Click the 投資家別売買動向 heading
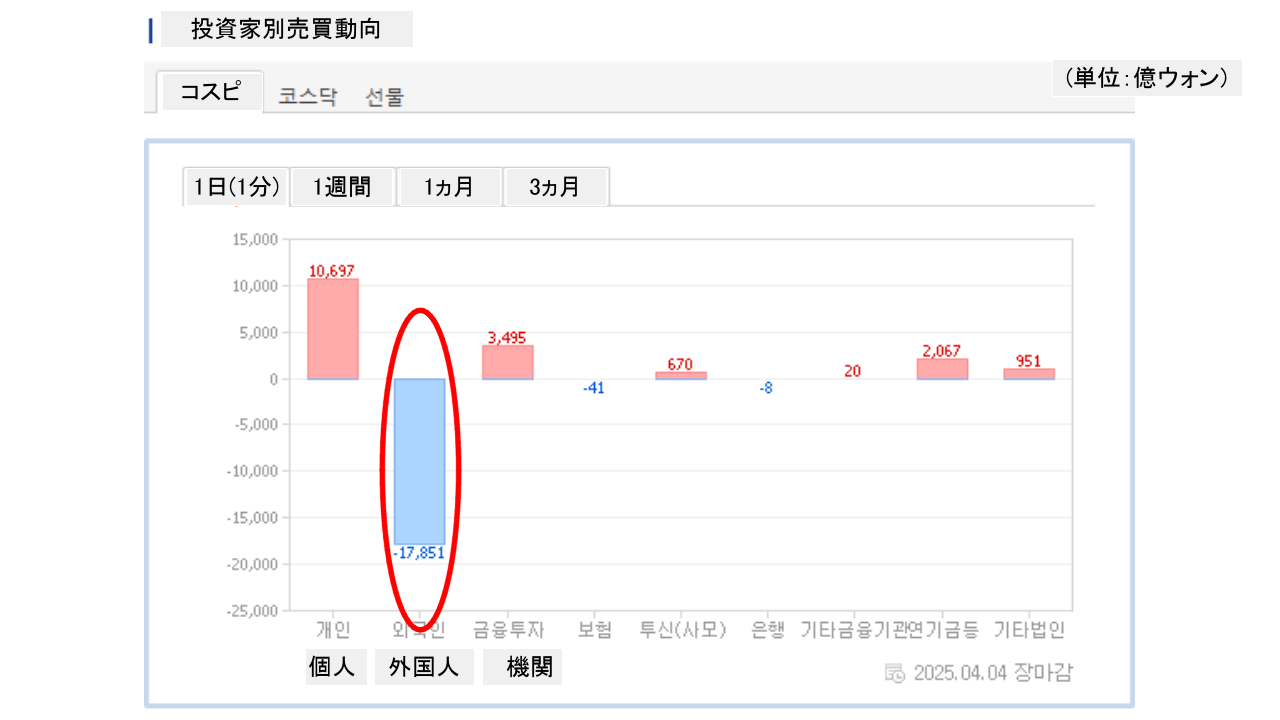Screen dimensions: 1280x720 click(286, 29)
